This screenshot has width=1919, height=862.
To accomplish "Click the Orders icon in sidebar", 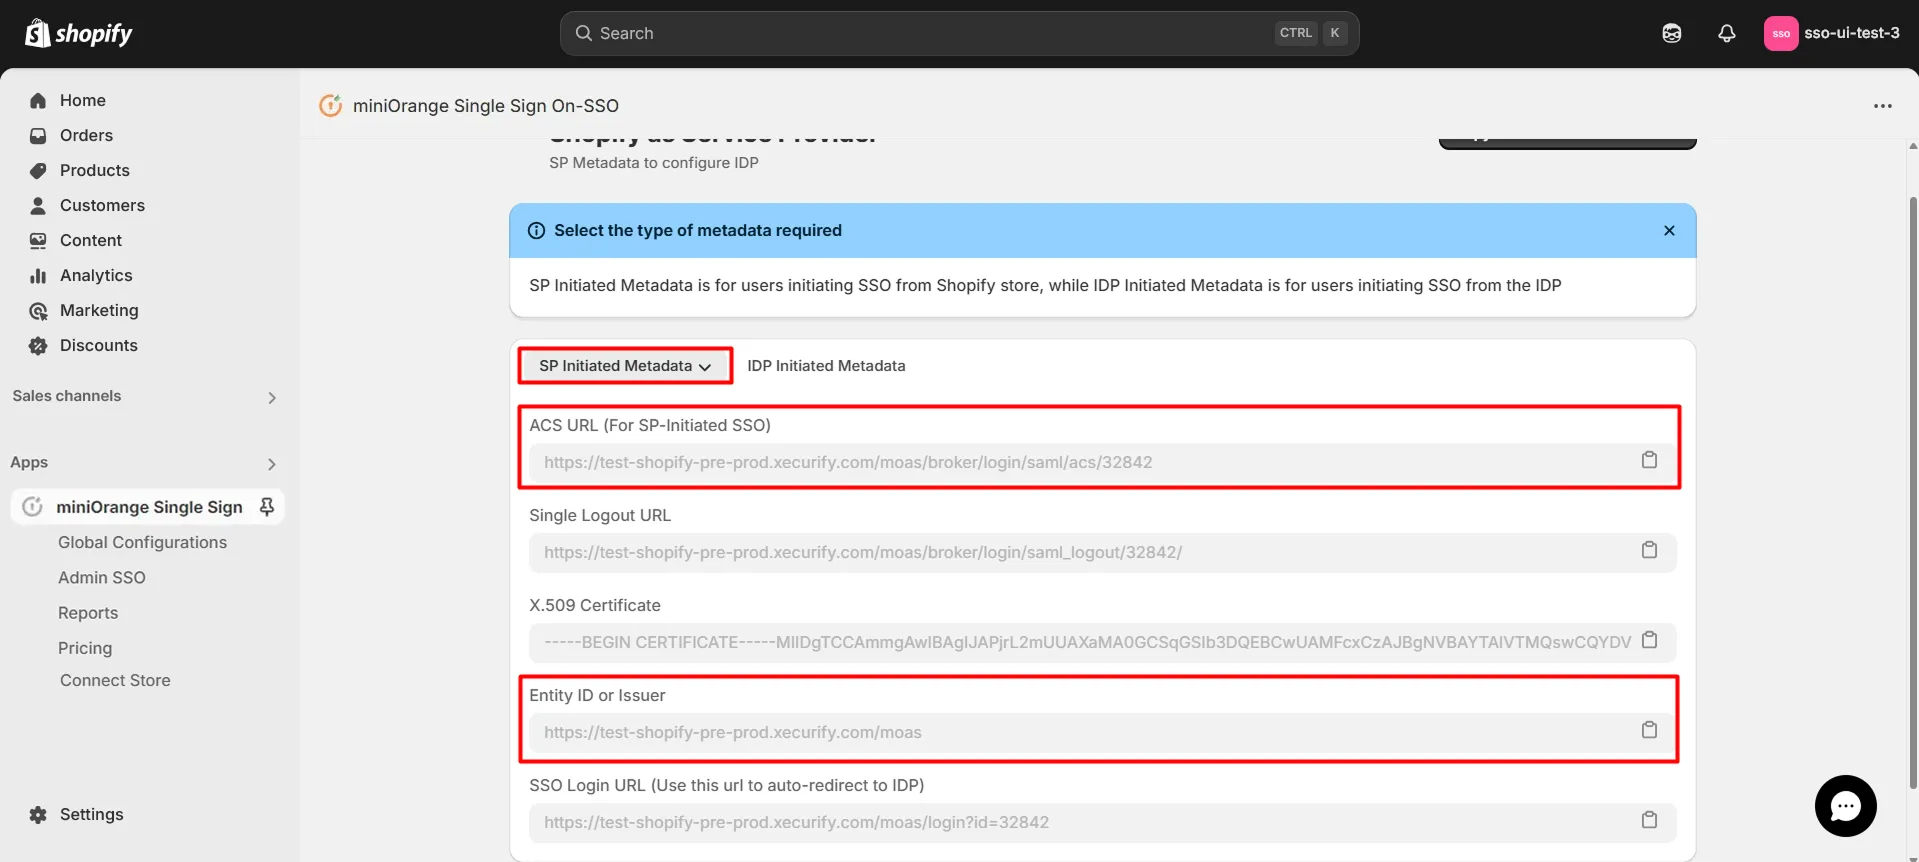I will (38, 135).
